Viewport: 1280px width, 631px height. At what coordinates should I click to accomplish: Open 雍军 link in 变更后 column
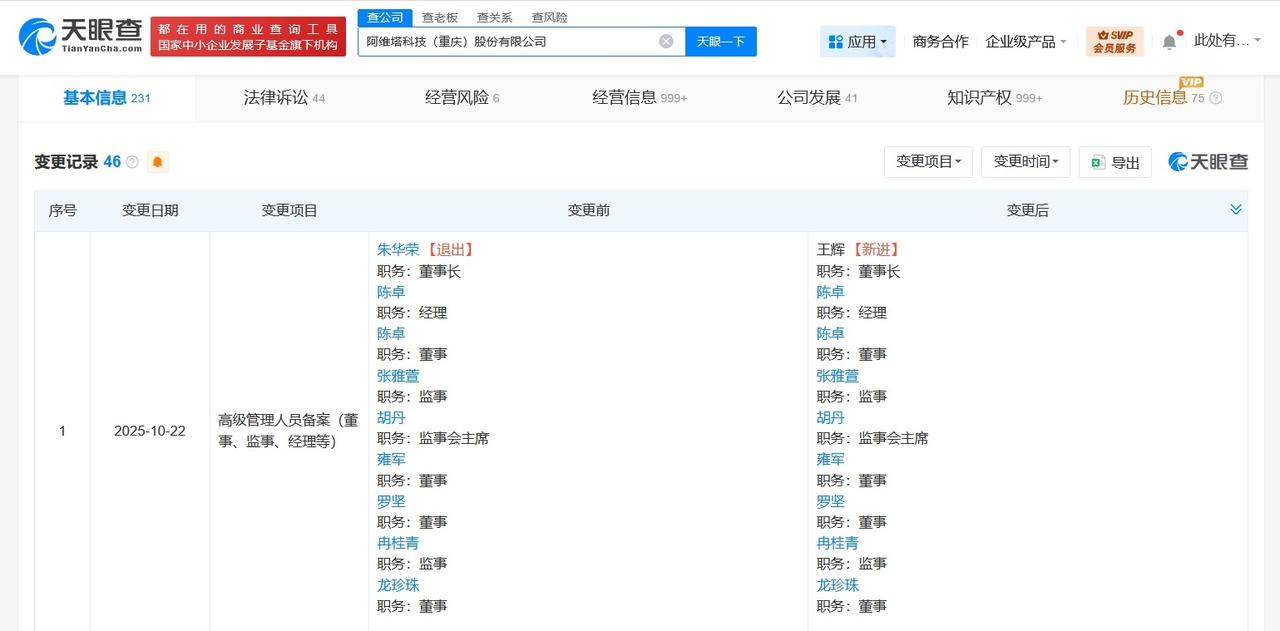tap(831, 459)
